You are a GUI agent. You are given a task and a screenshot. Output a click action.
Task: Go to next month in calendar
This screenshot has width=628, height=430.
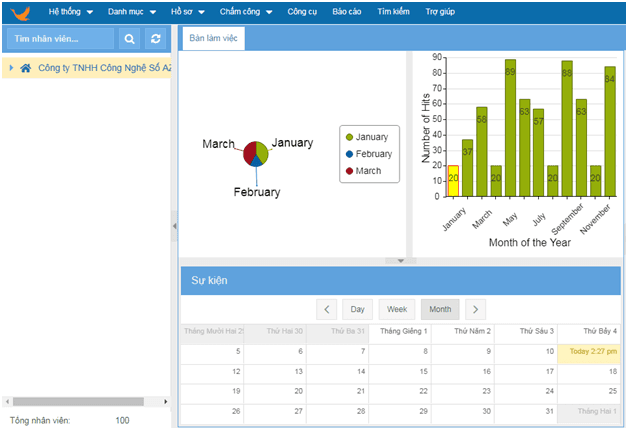point(475,310)
